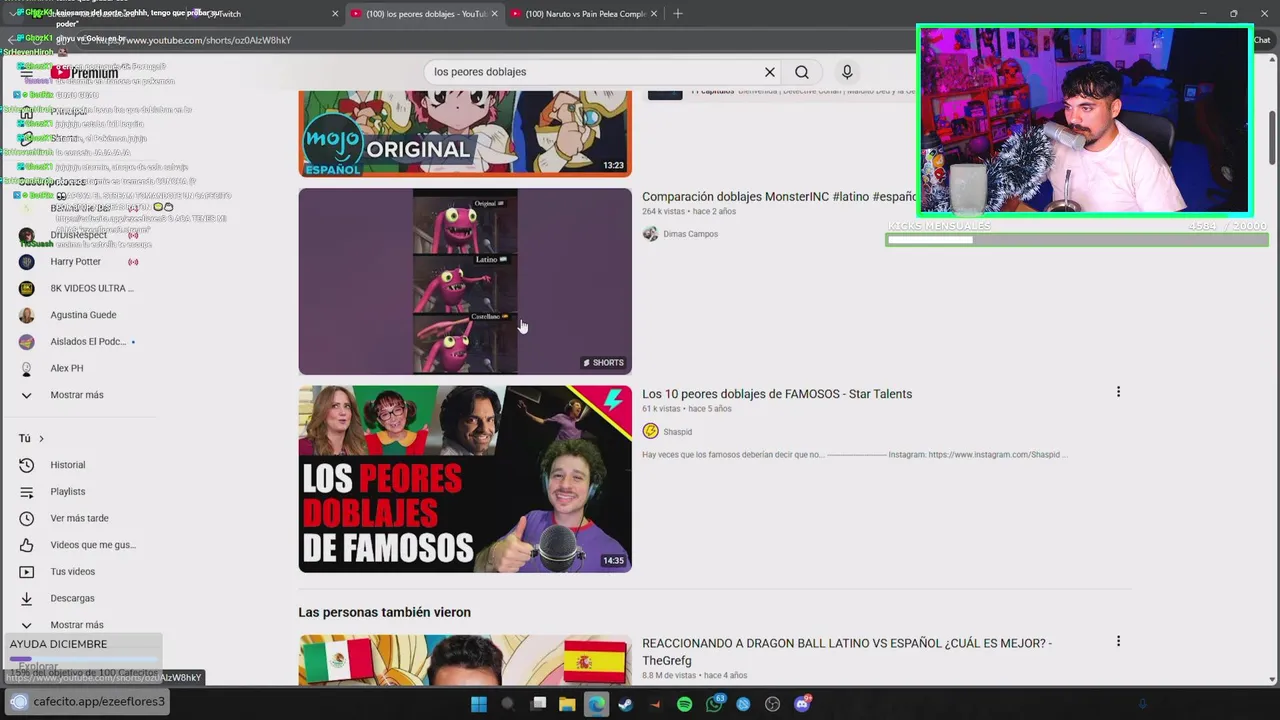
Task: Open Spotify from the taskbar
Action: point(684,704)
